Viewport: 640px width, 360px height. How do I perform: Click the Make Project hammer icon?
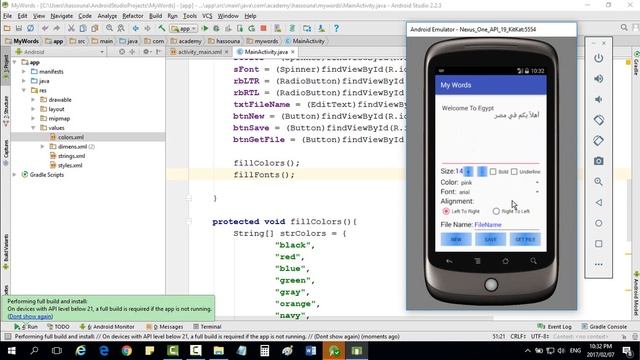162,28
